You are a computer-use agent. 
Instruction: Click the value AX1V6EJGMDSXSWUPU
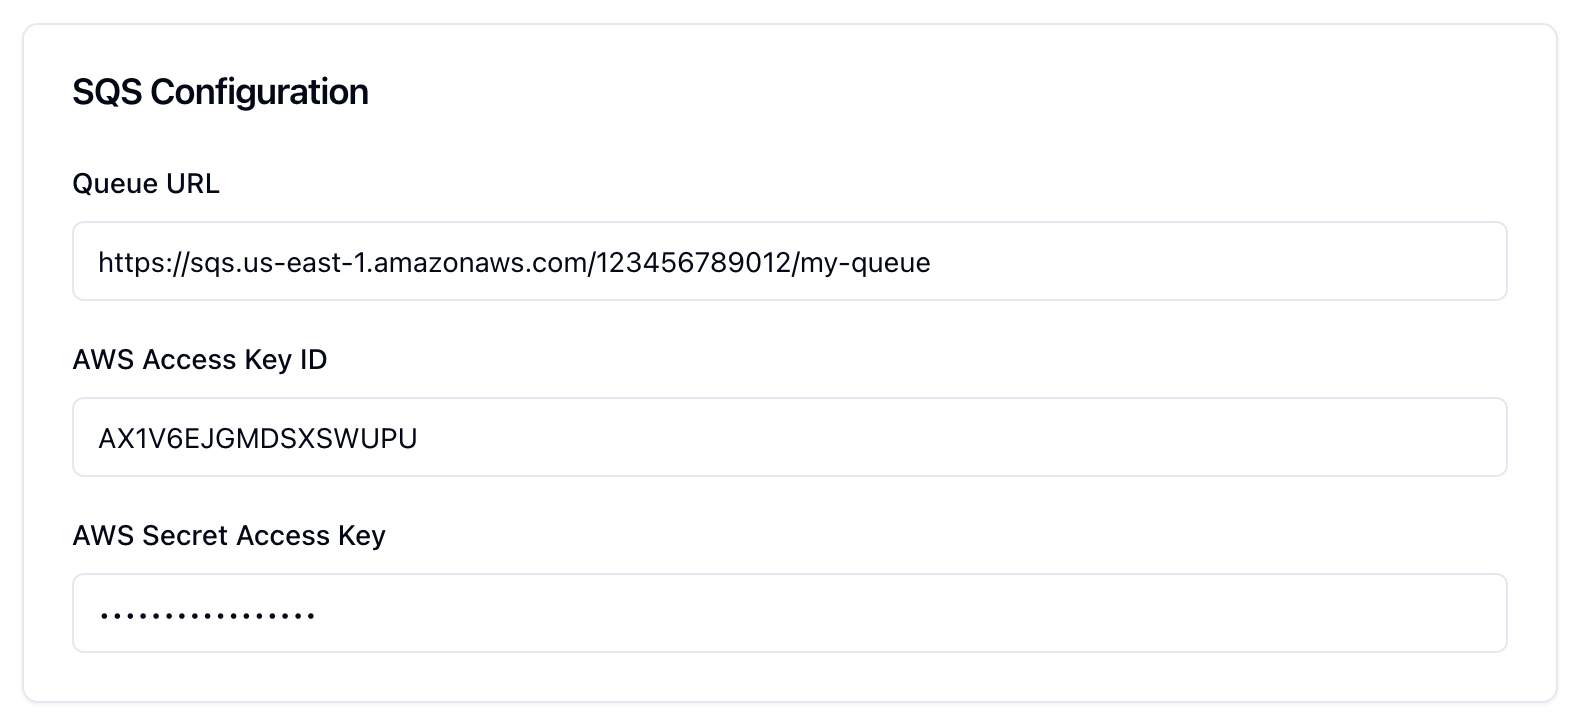257,437
